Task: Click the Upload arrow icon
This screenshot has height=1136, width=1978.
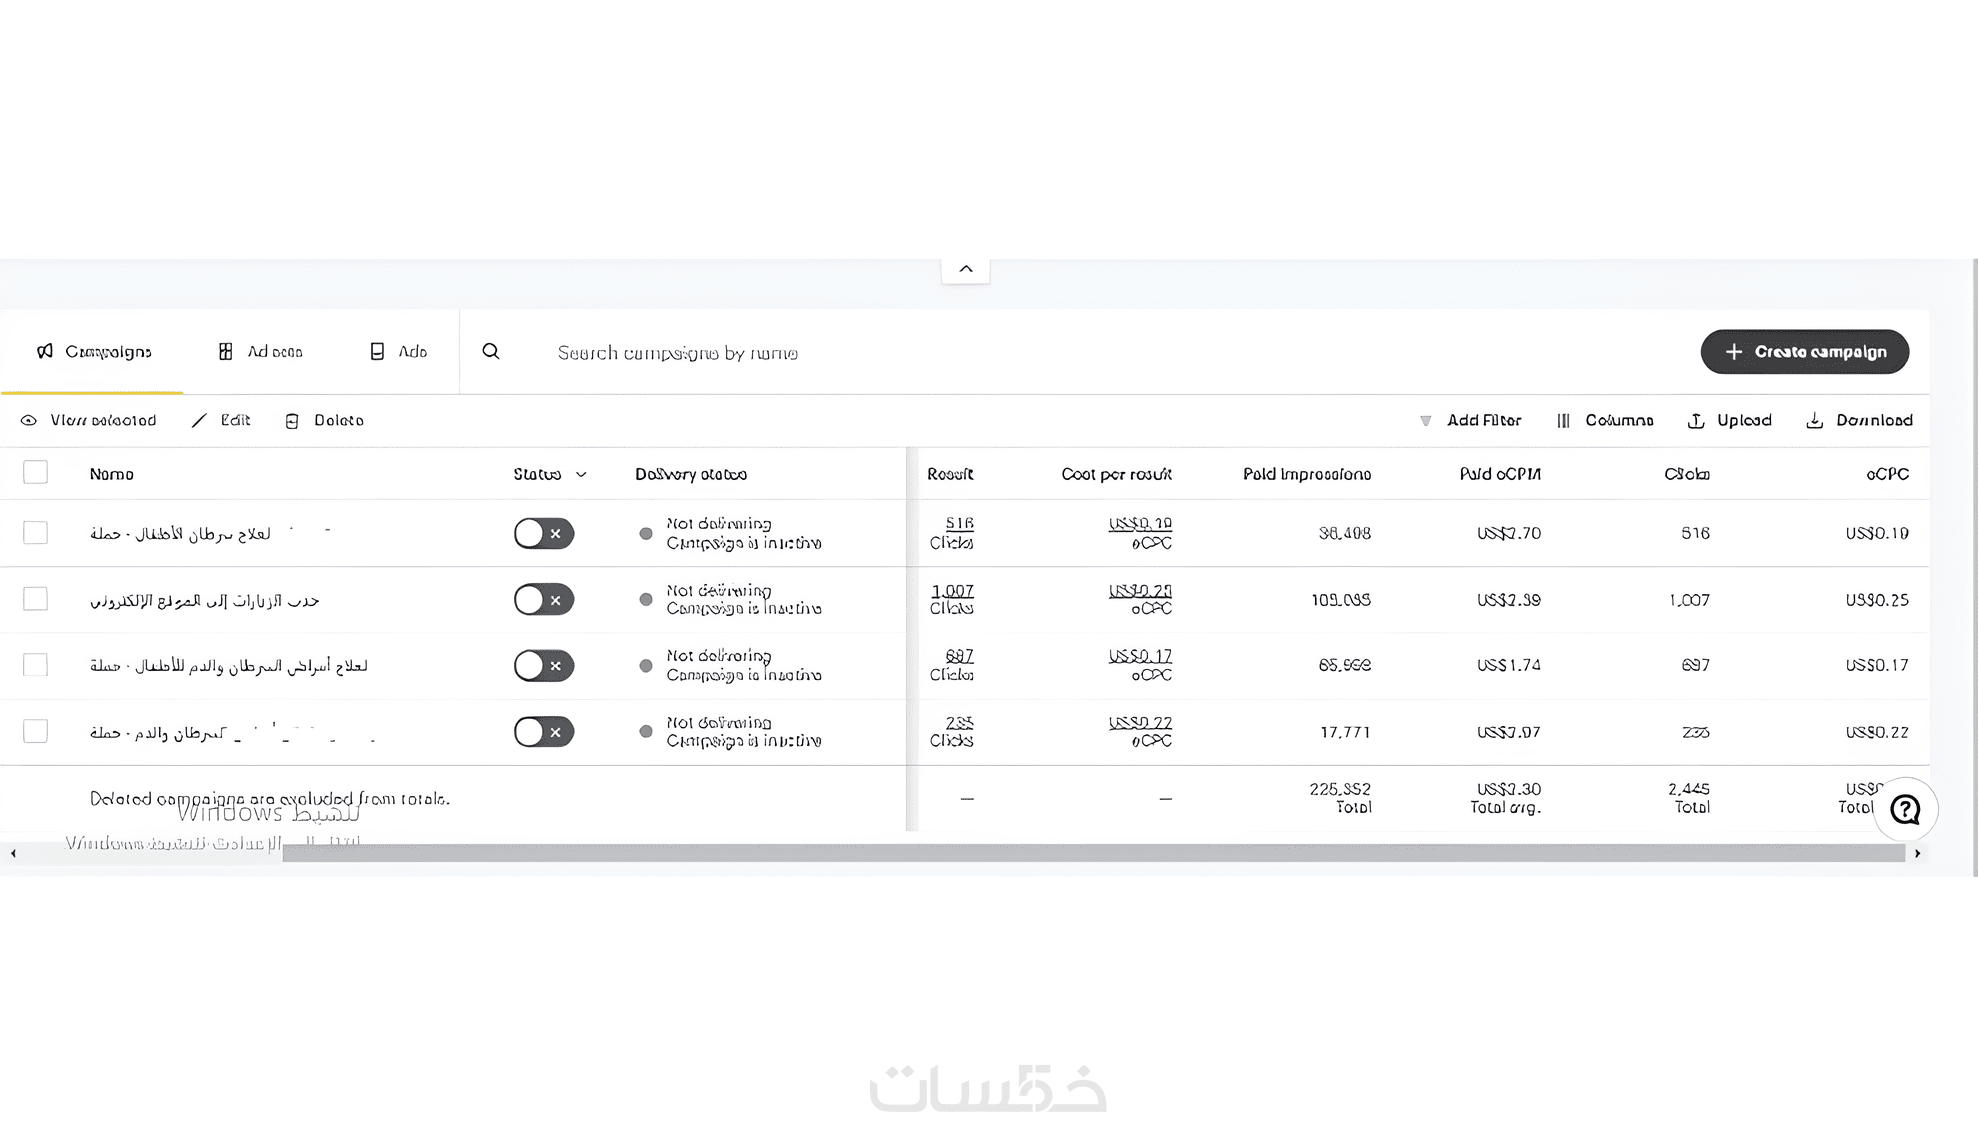Action: [1696, 421]
